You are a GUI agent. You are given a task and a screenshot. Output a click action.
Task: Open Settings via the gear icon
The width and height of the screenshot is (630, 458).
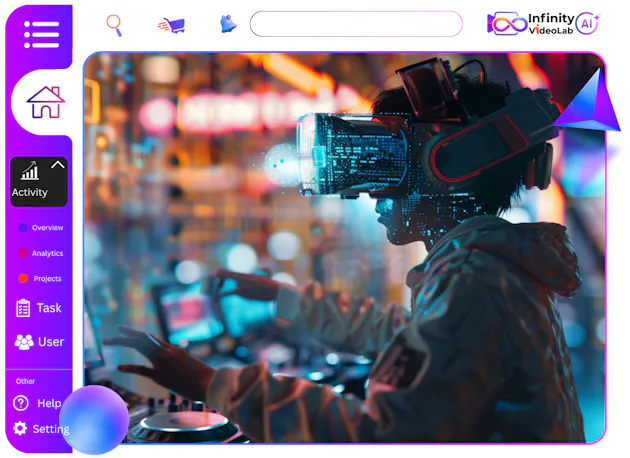[x=20, y=428]
